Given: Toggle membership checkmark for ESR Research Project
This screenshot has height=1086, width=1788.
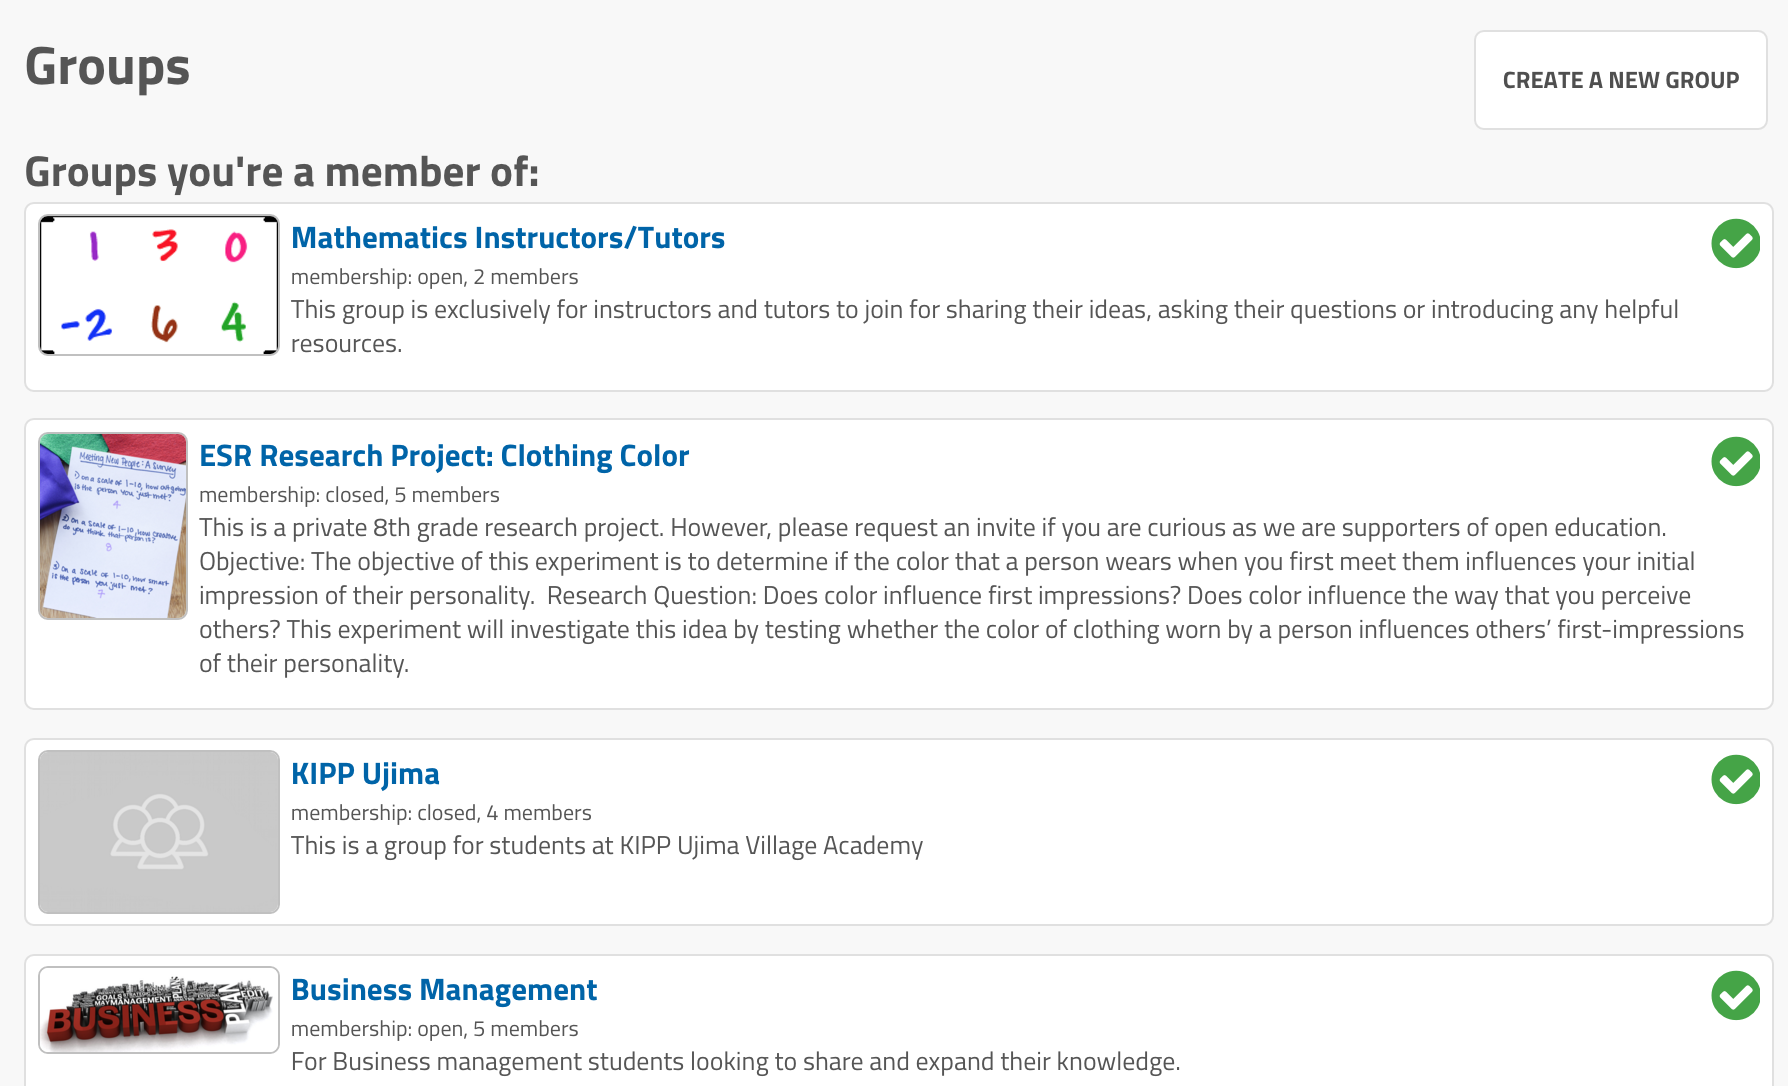Looking at the screenshot, I should (1735, 462).
